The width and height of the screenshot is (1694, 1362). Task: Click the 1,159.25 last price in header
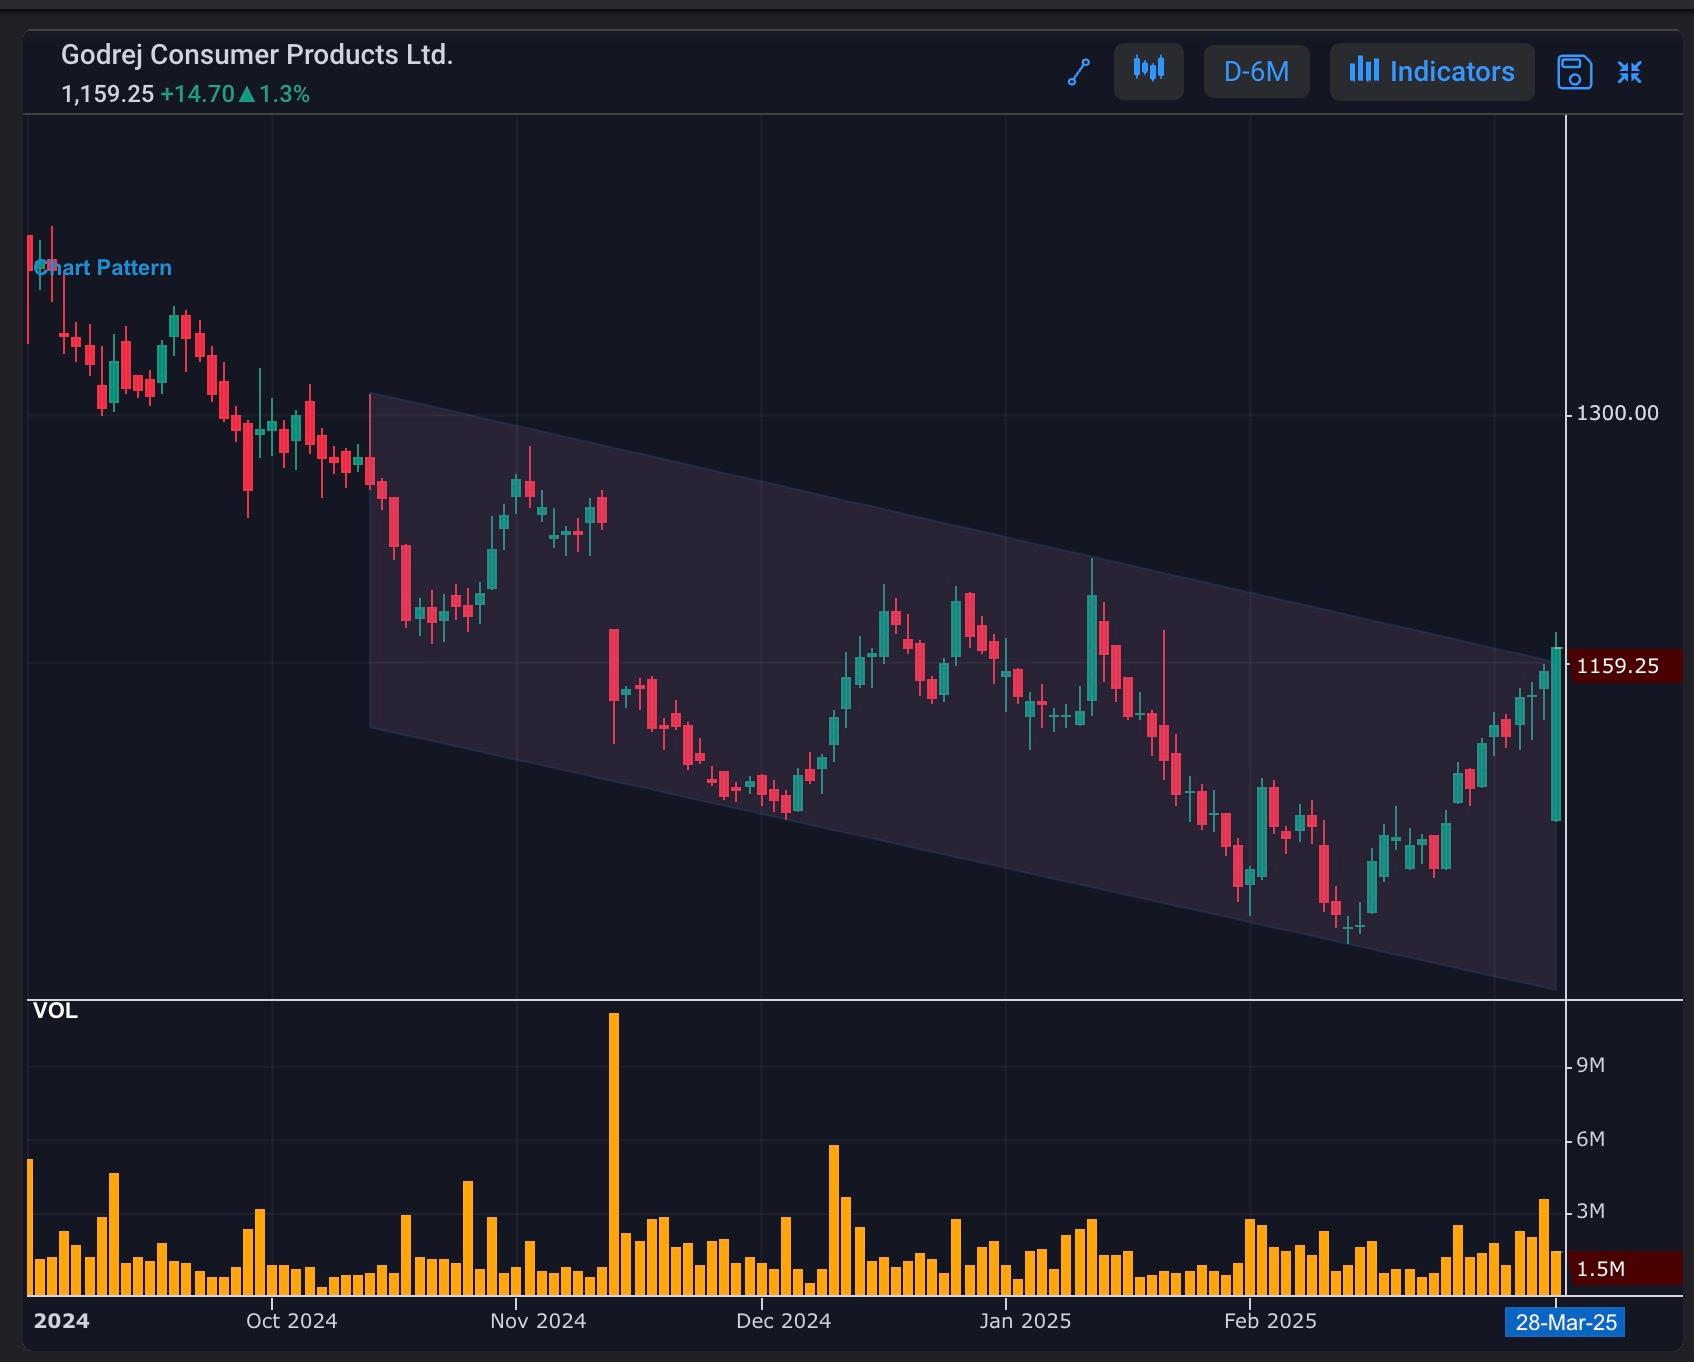tap(108, 94)
